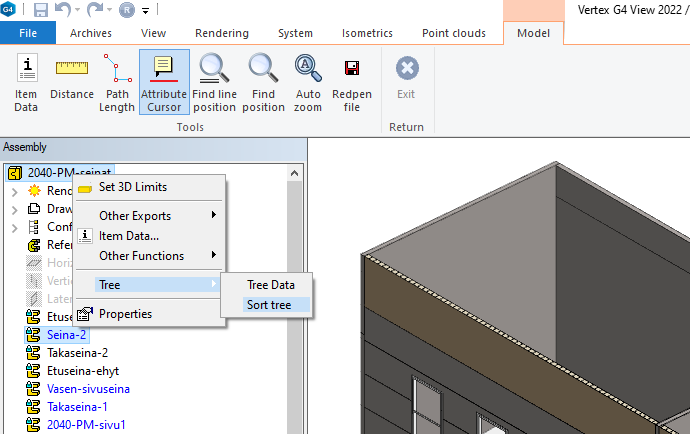Switch to the Rendering ribbon tab
This screenshot has height=434, width=690.
[x=221, y=33]
